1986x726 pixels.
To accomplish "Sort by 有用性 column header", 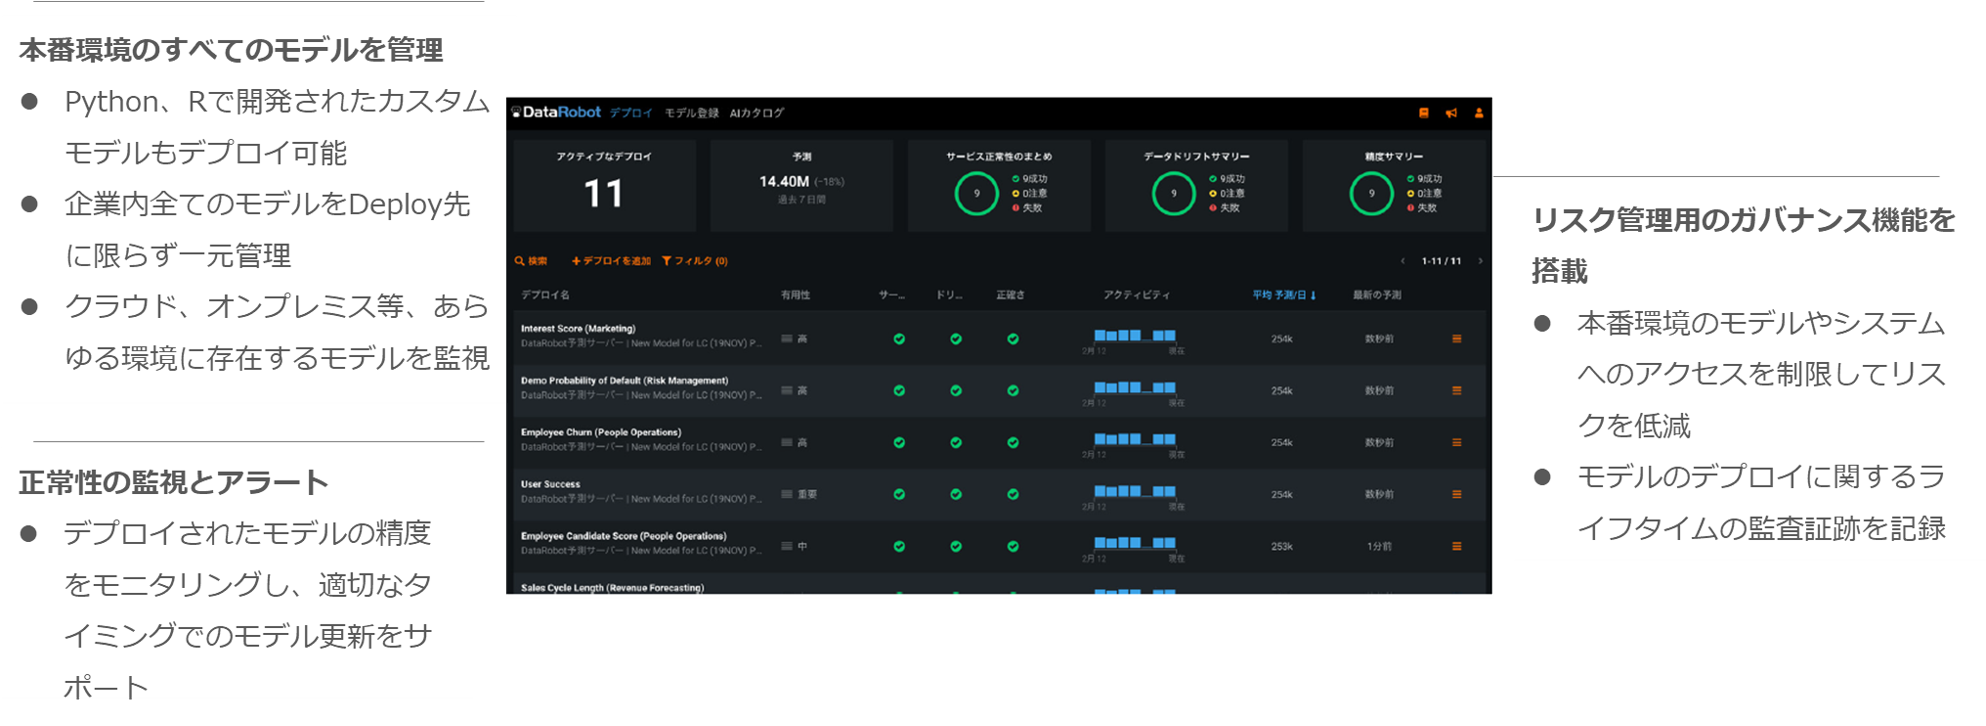I will [x=796, y=295].
